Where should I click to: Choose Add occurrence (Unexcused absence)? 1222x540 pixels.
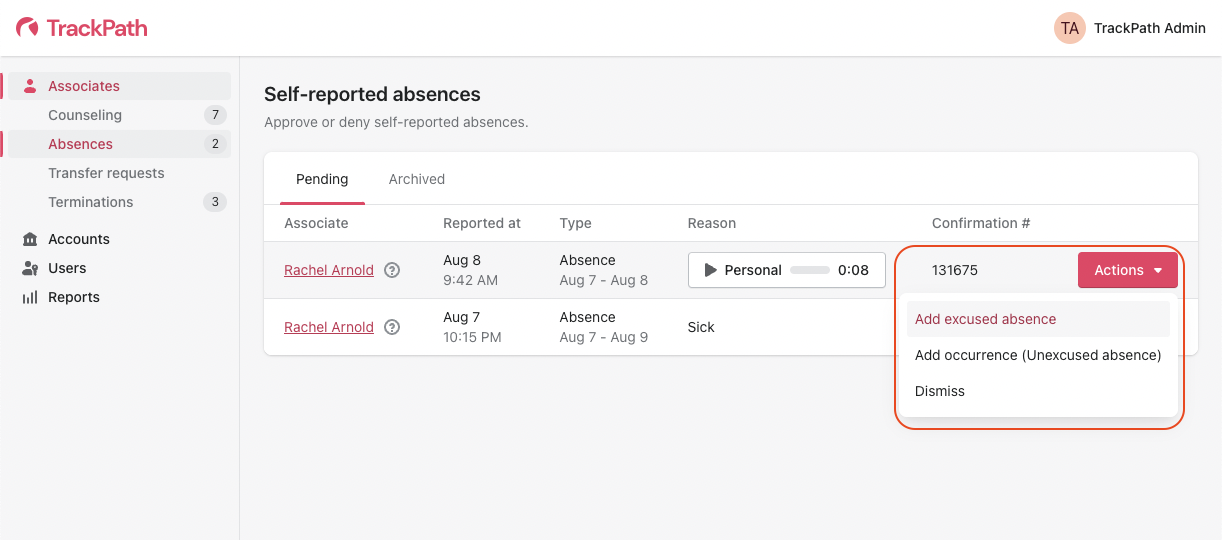[1038, 355]
